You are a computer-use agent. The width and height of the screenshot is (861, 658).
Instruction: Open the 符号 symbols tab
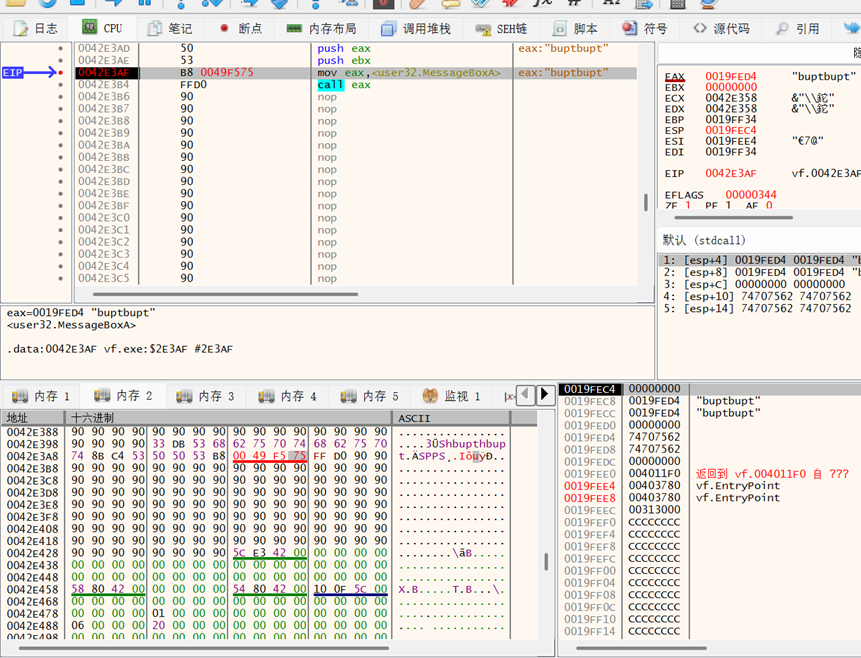coord(645,29)
